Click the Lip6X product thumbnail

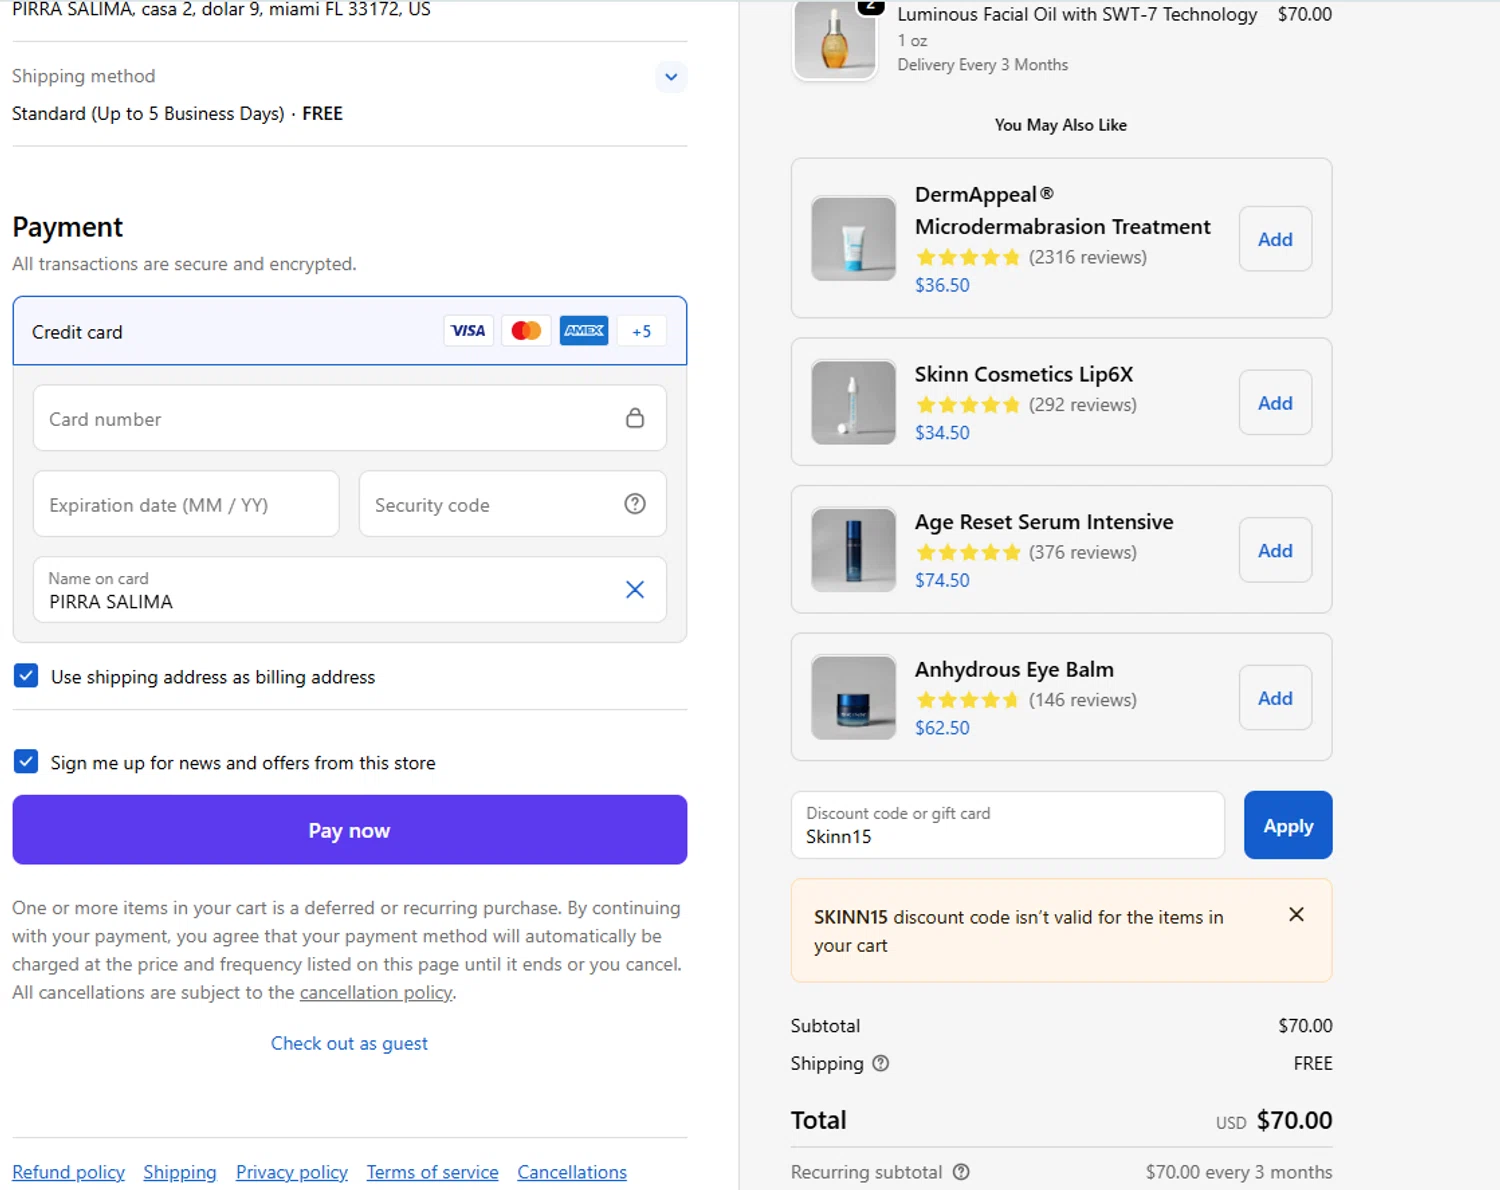point(853,402)
